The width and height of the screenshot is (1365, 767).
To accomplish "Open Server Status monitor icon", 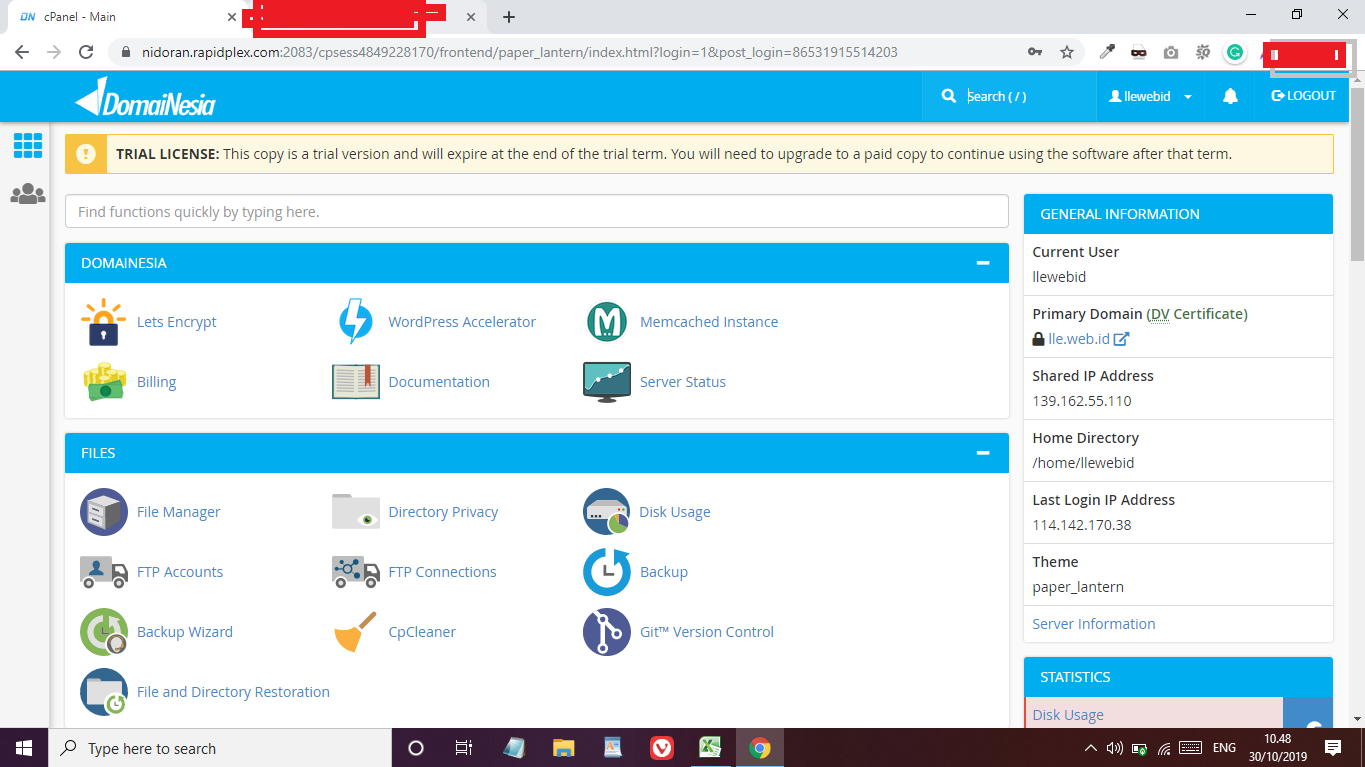I will coord(607,382).
